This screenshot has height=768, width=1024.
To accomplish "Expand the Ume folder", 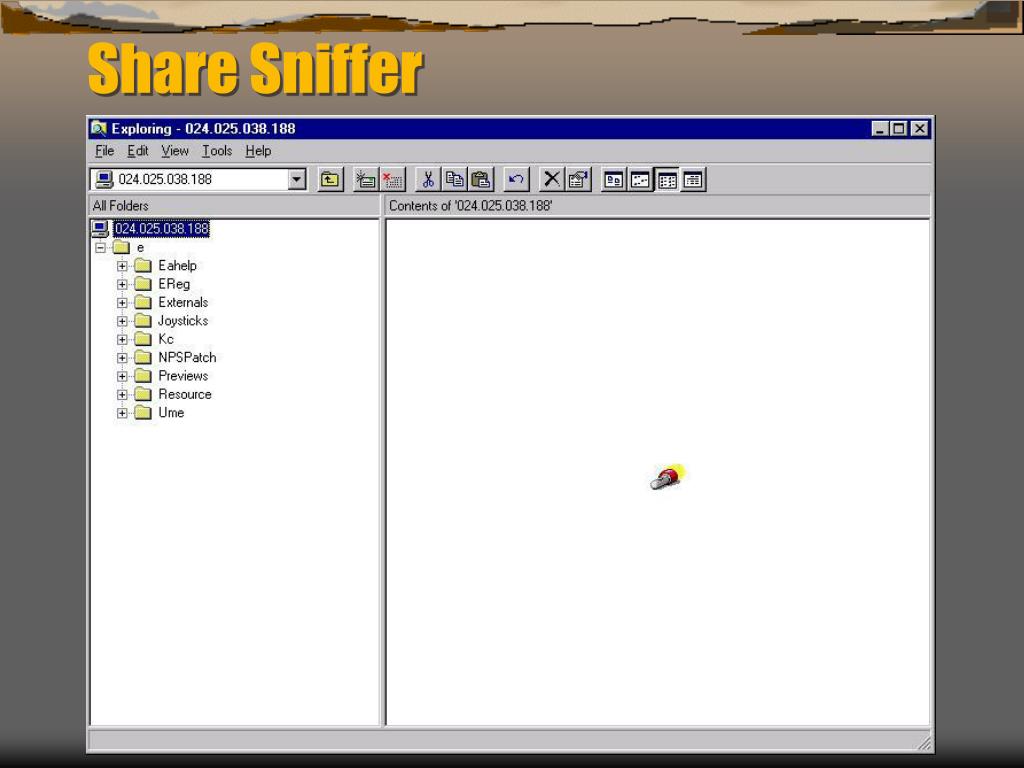I will click(122, 413).
